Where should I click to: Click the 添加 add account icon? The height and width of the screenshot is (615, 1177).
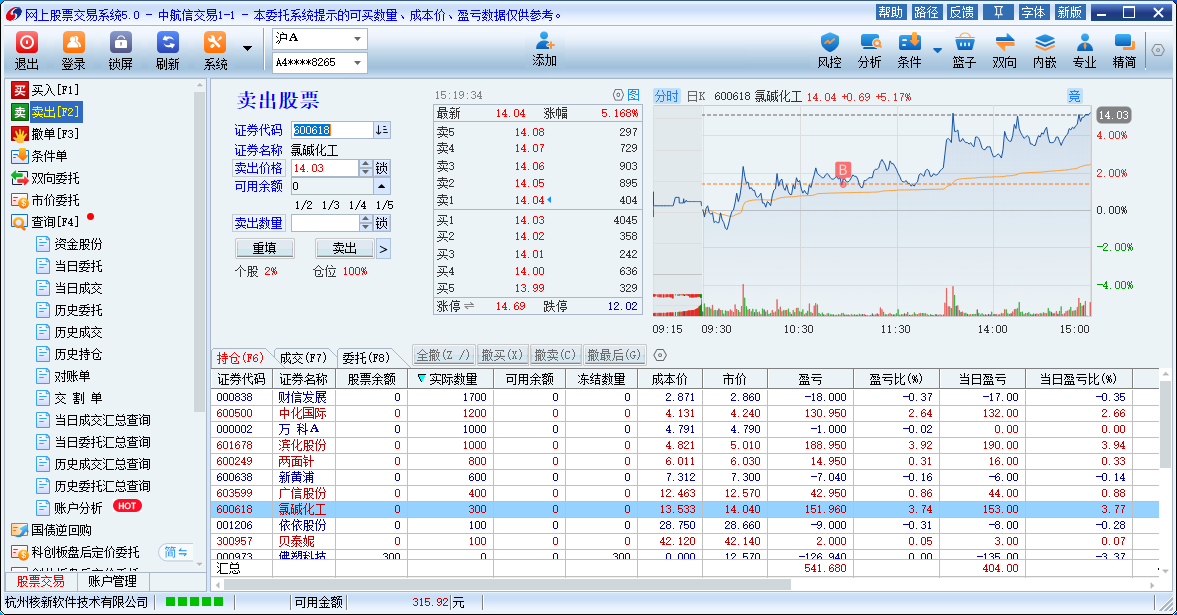tap(544, 50)
